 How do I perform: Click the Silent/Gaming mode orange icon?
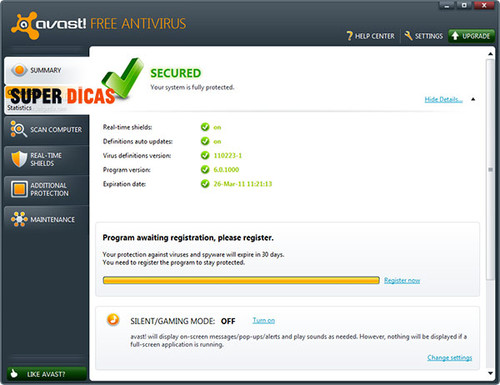[x=113, y=319]
